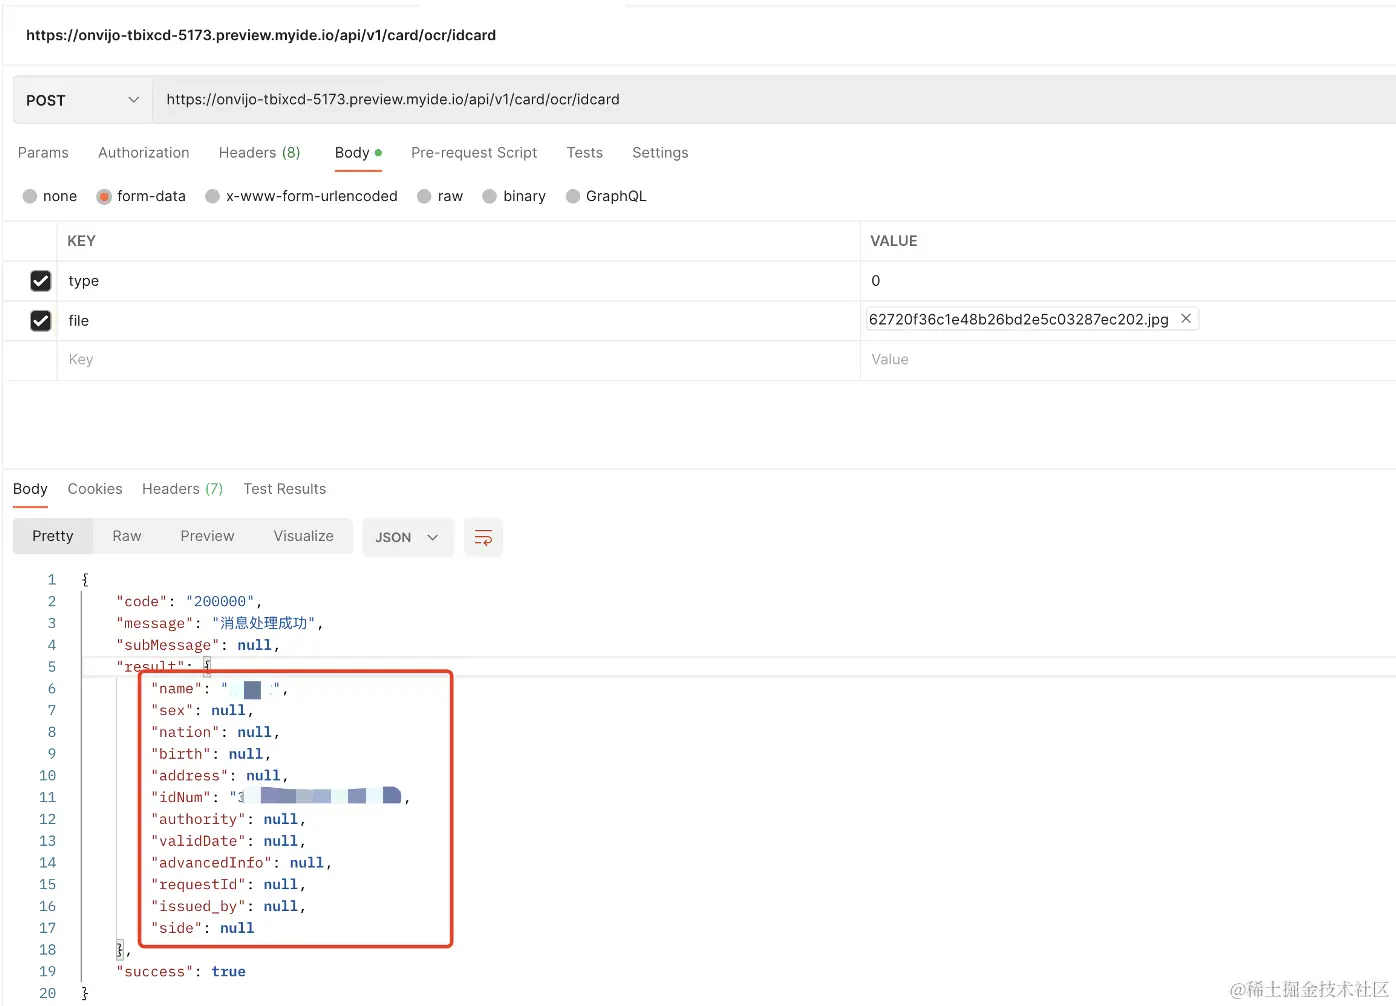Uncheck the type parameter checkbox

click(x=41, y=281)
